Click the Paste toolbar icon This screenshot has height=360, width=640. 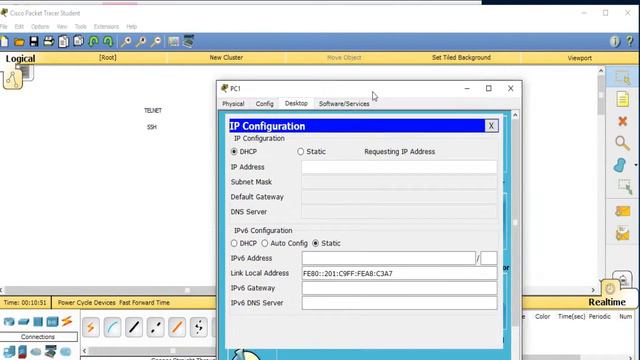(78, 41)
